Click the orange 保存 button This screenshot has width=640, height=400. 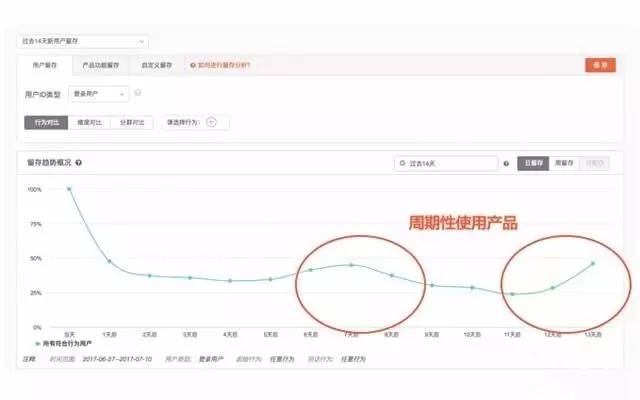tap(600, 65)
